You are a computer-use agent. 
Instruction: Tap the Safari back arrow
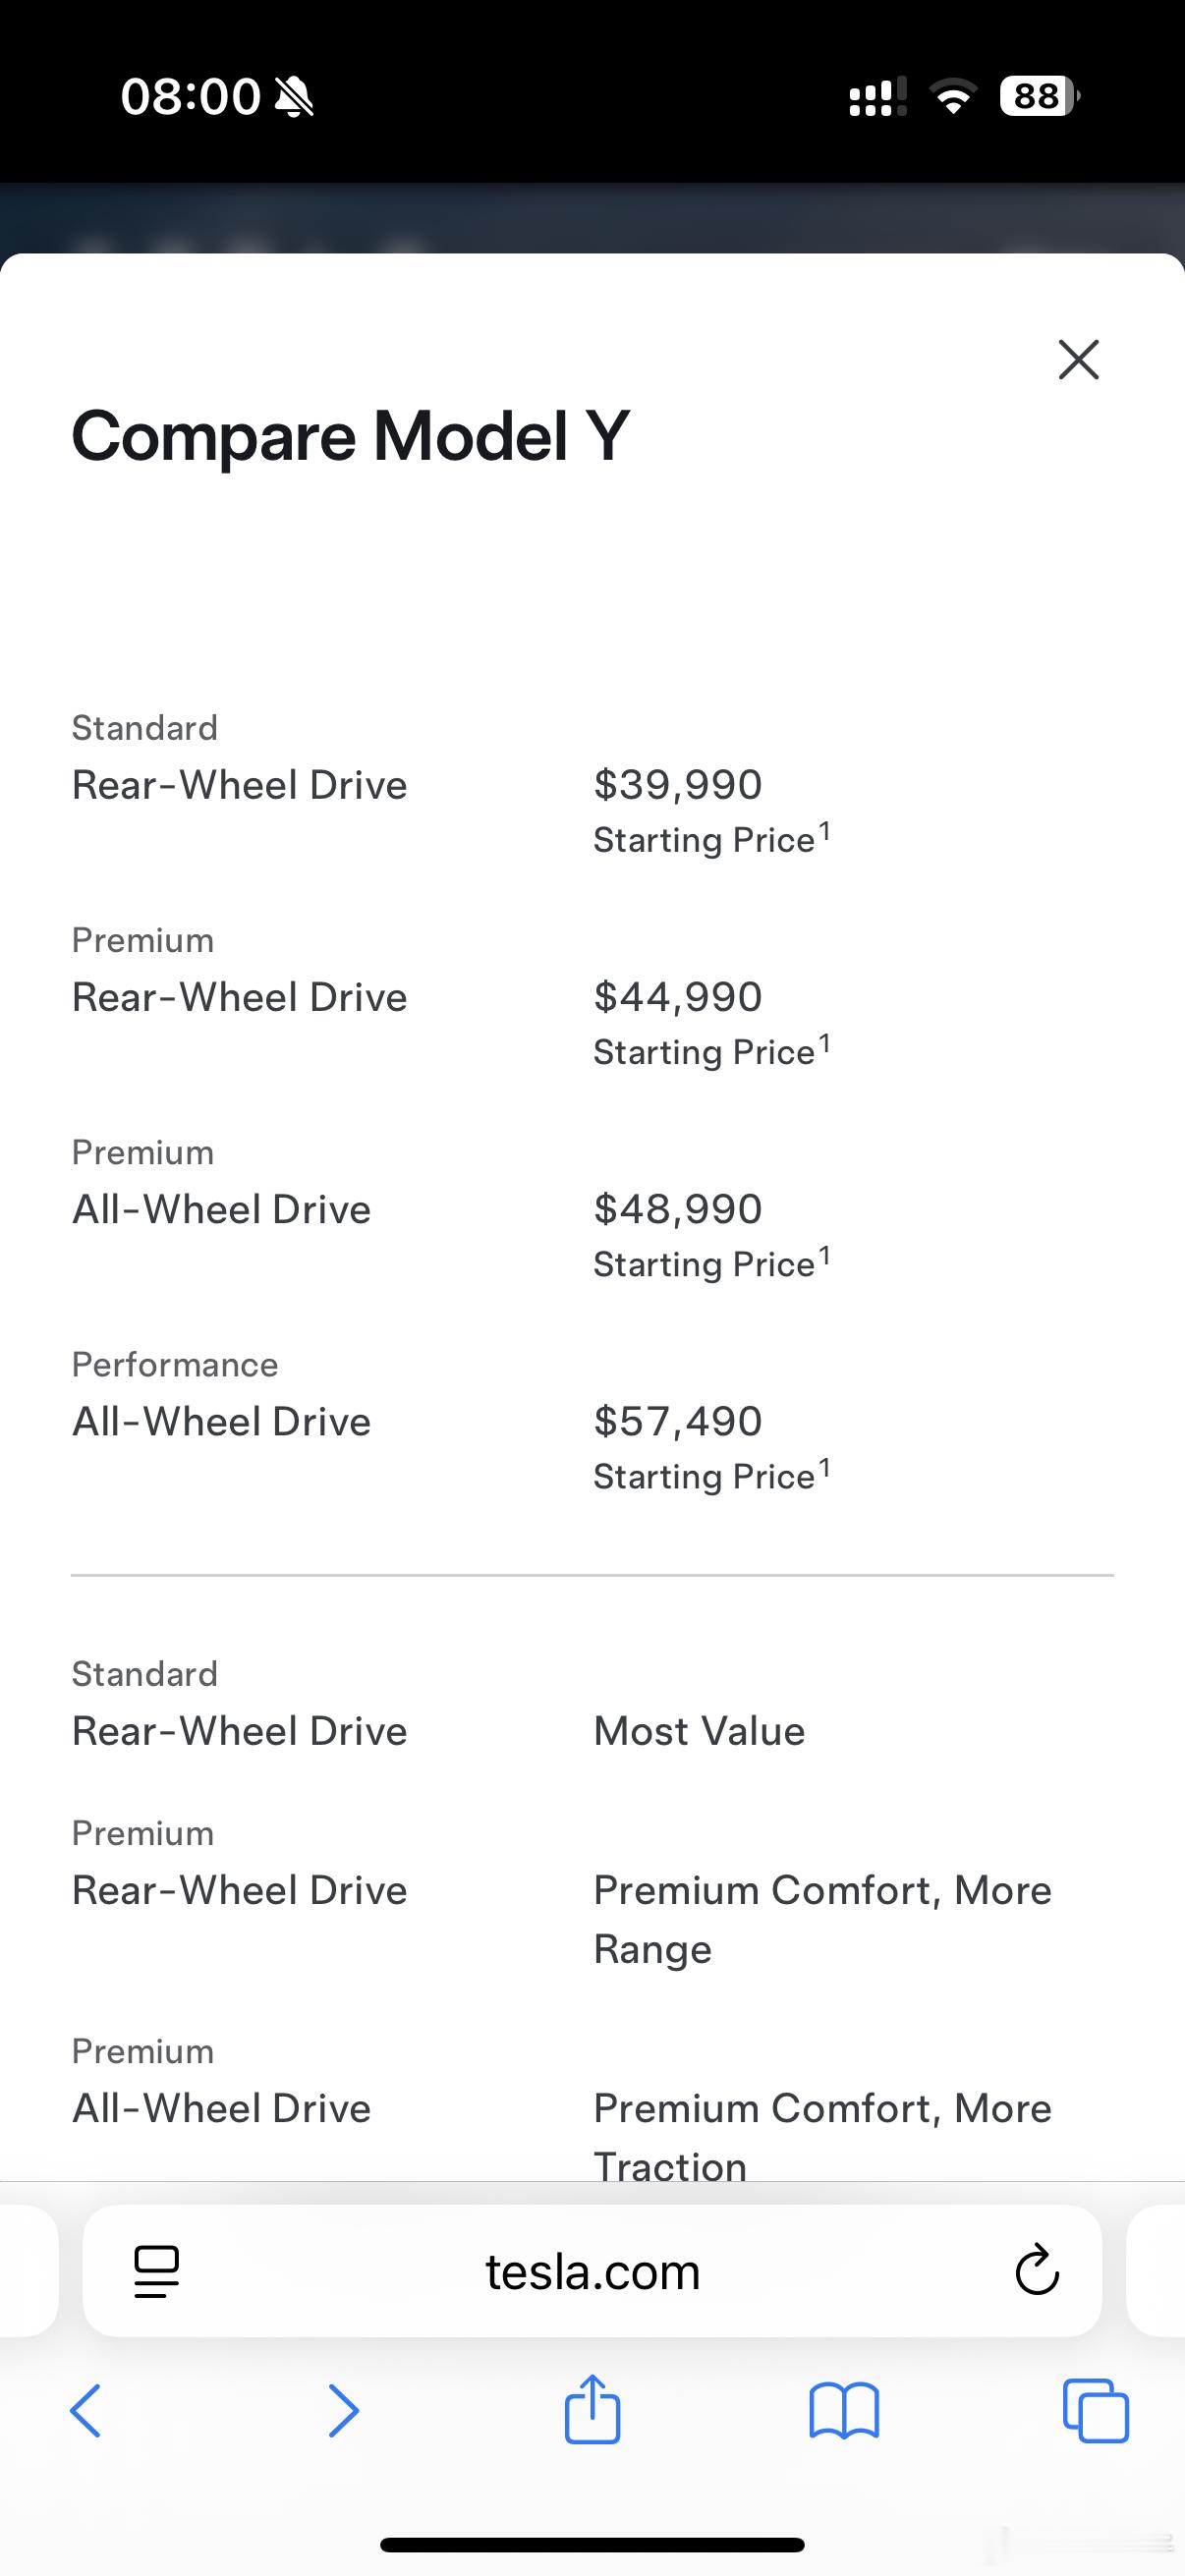pos(86,2411)
